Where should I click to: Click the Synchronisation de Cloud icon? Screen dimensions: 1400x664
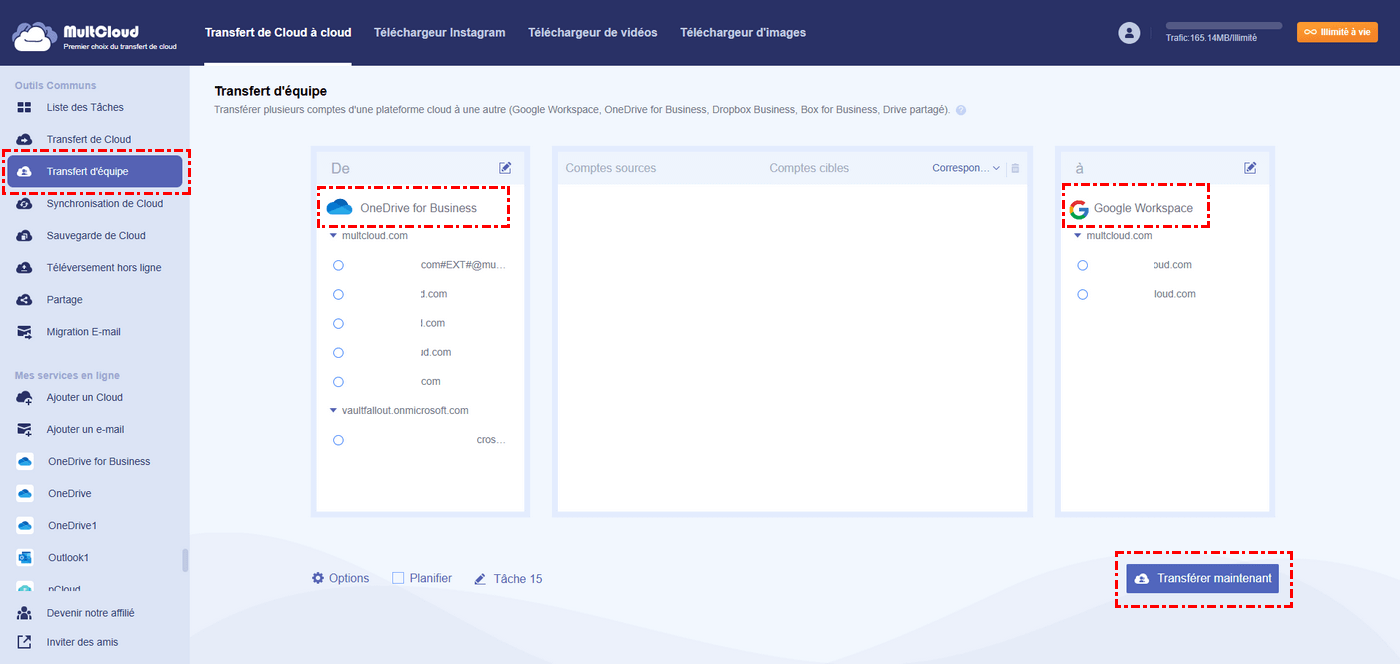(x=24, y=203)
